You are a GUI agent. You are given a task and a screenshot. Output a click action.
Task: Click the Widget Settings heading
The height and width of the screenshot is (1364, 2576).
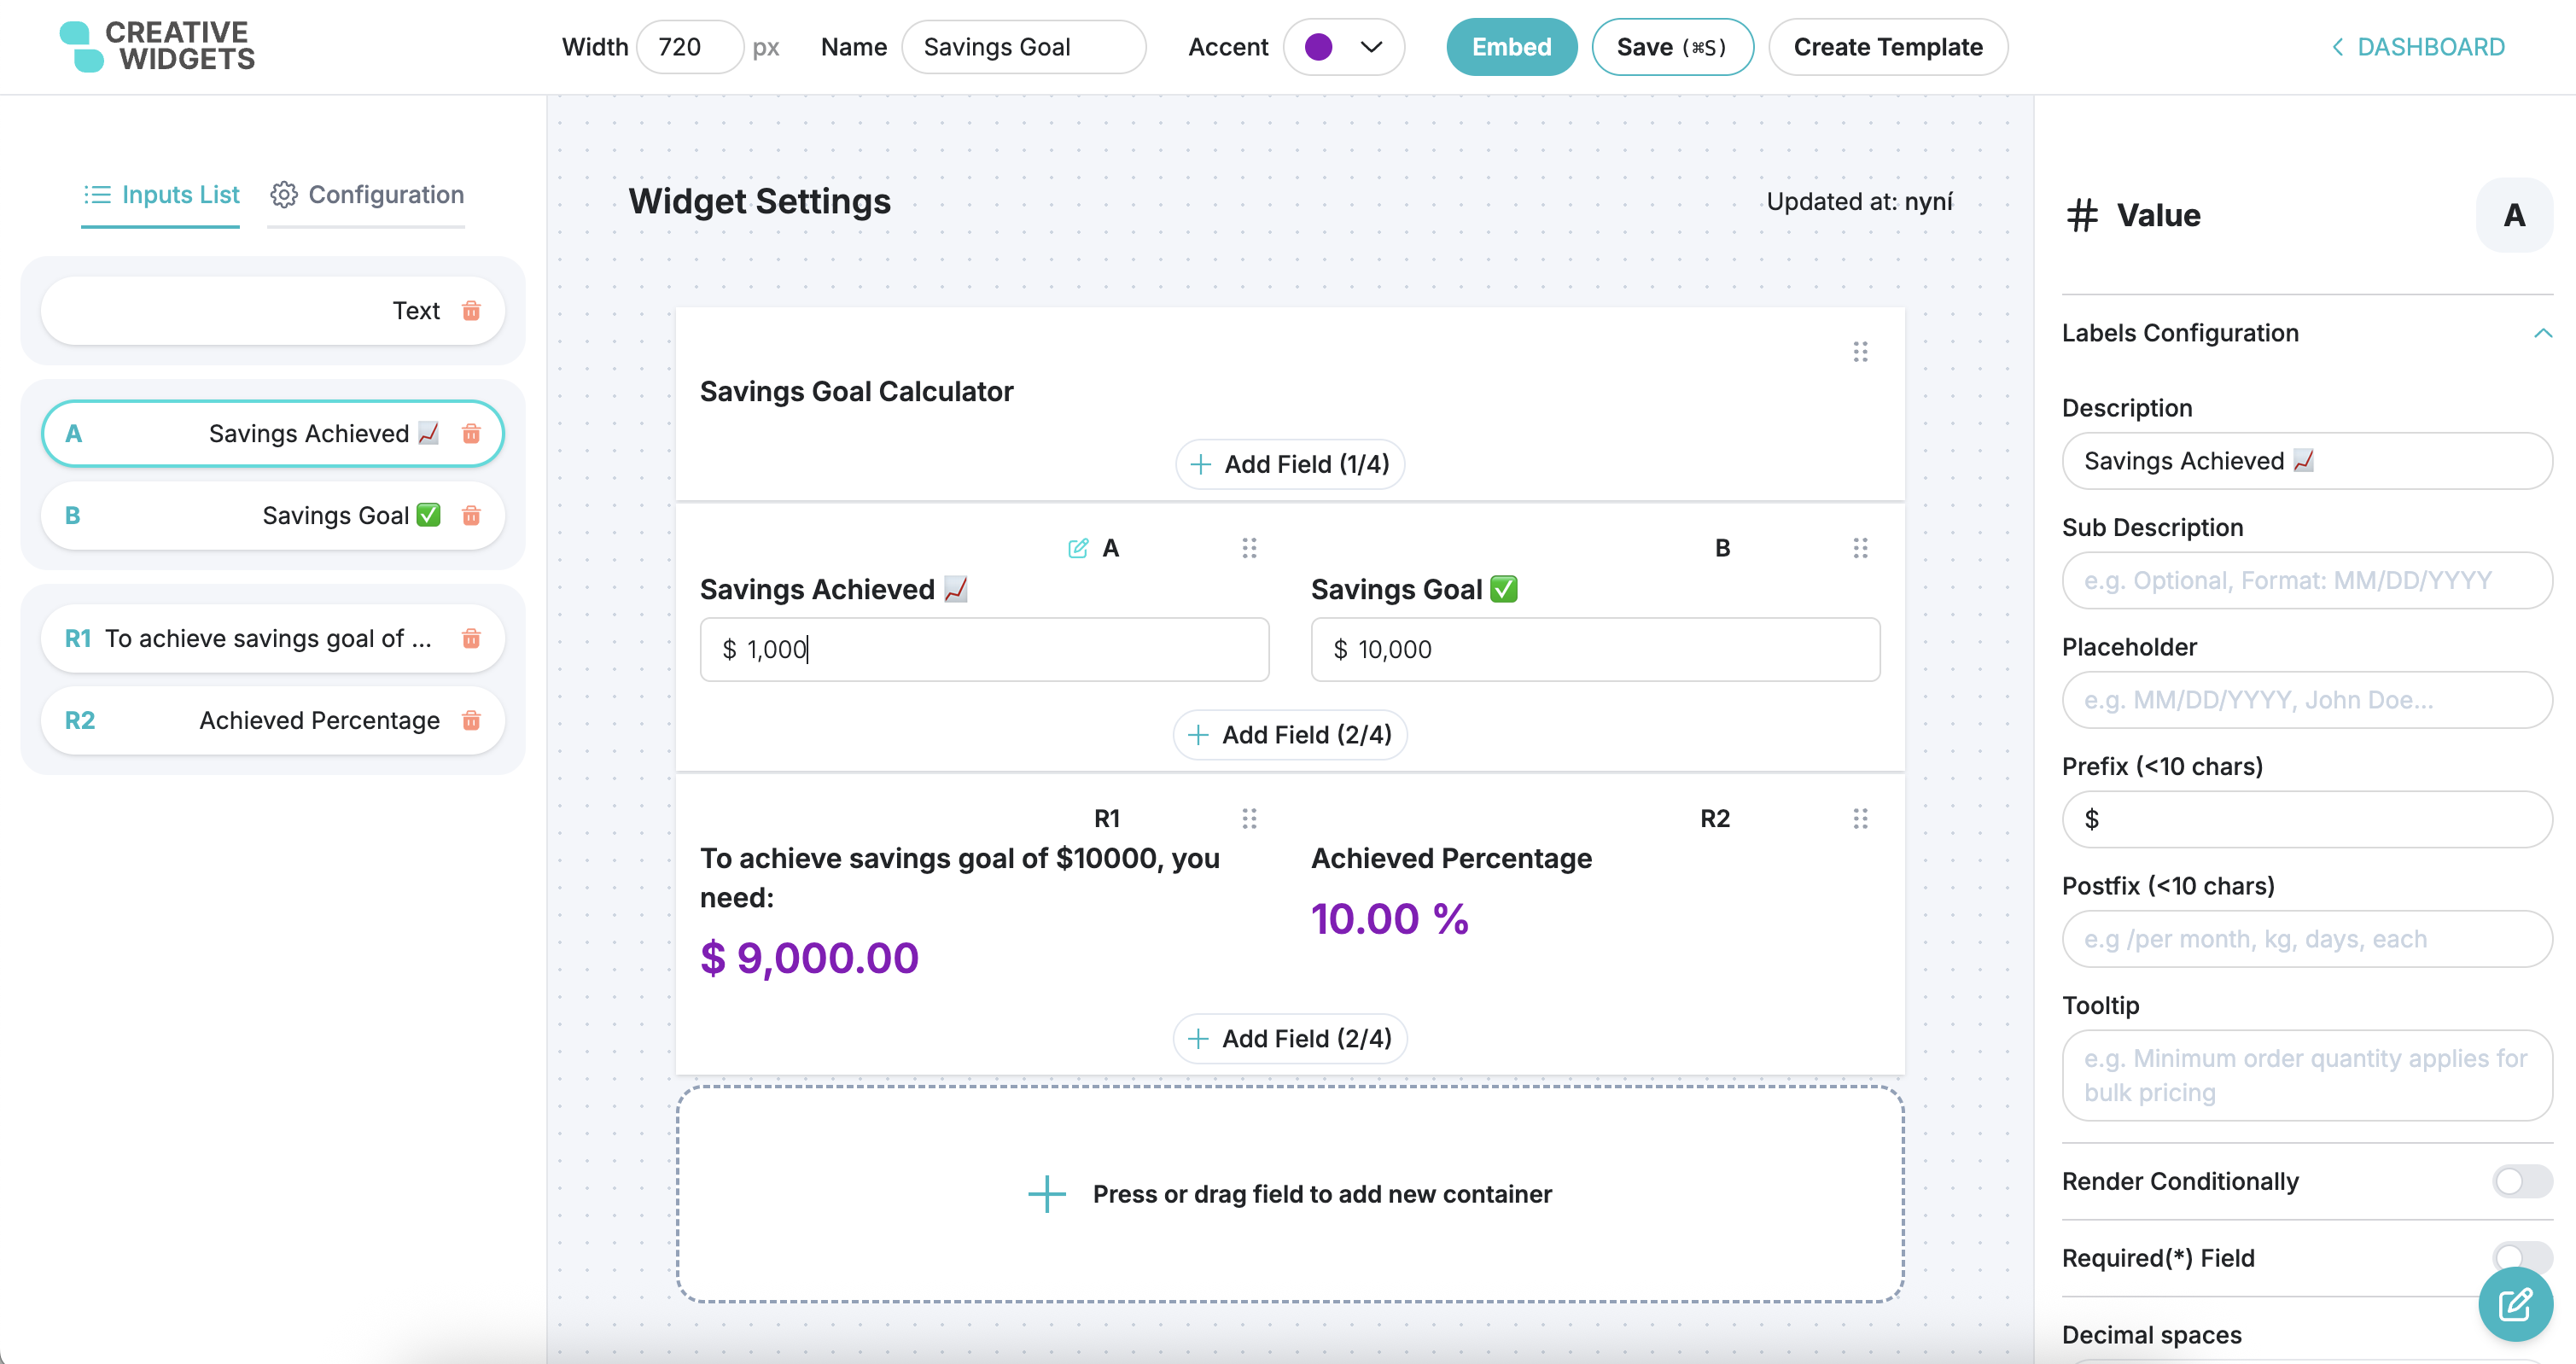(x=759, y=201)
